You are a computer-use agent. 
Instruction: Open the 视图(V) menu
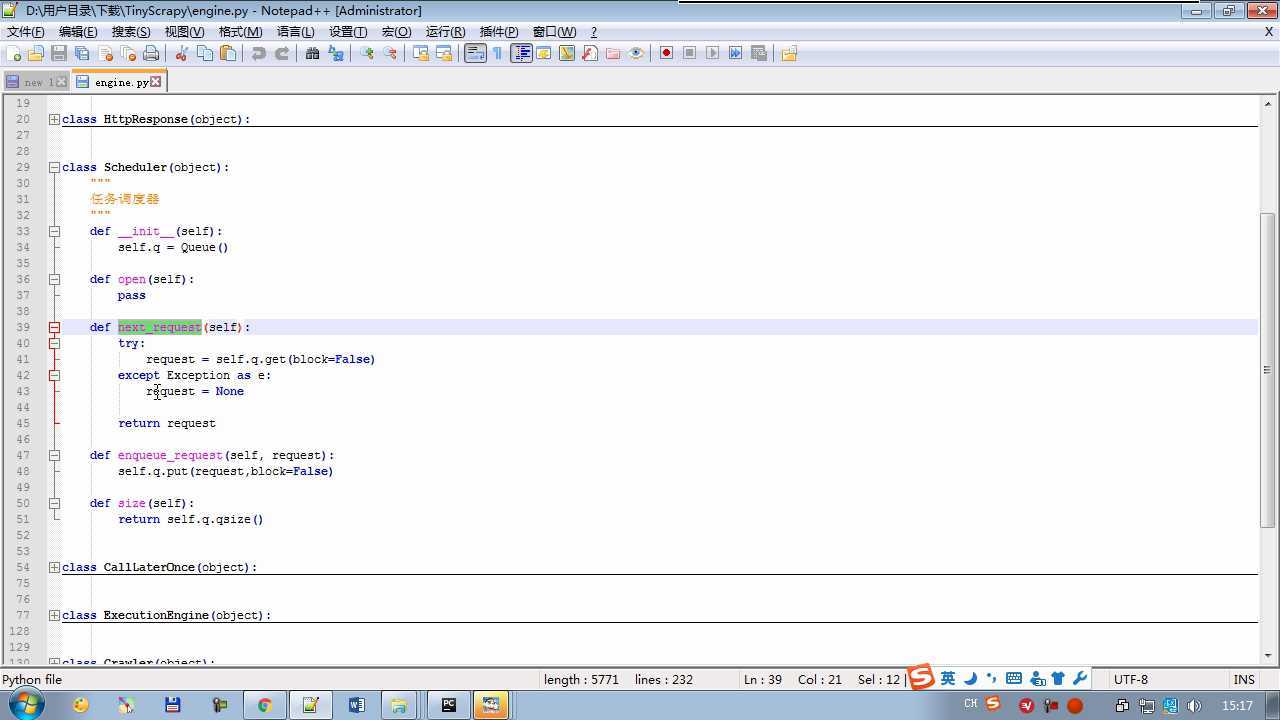184,32
